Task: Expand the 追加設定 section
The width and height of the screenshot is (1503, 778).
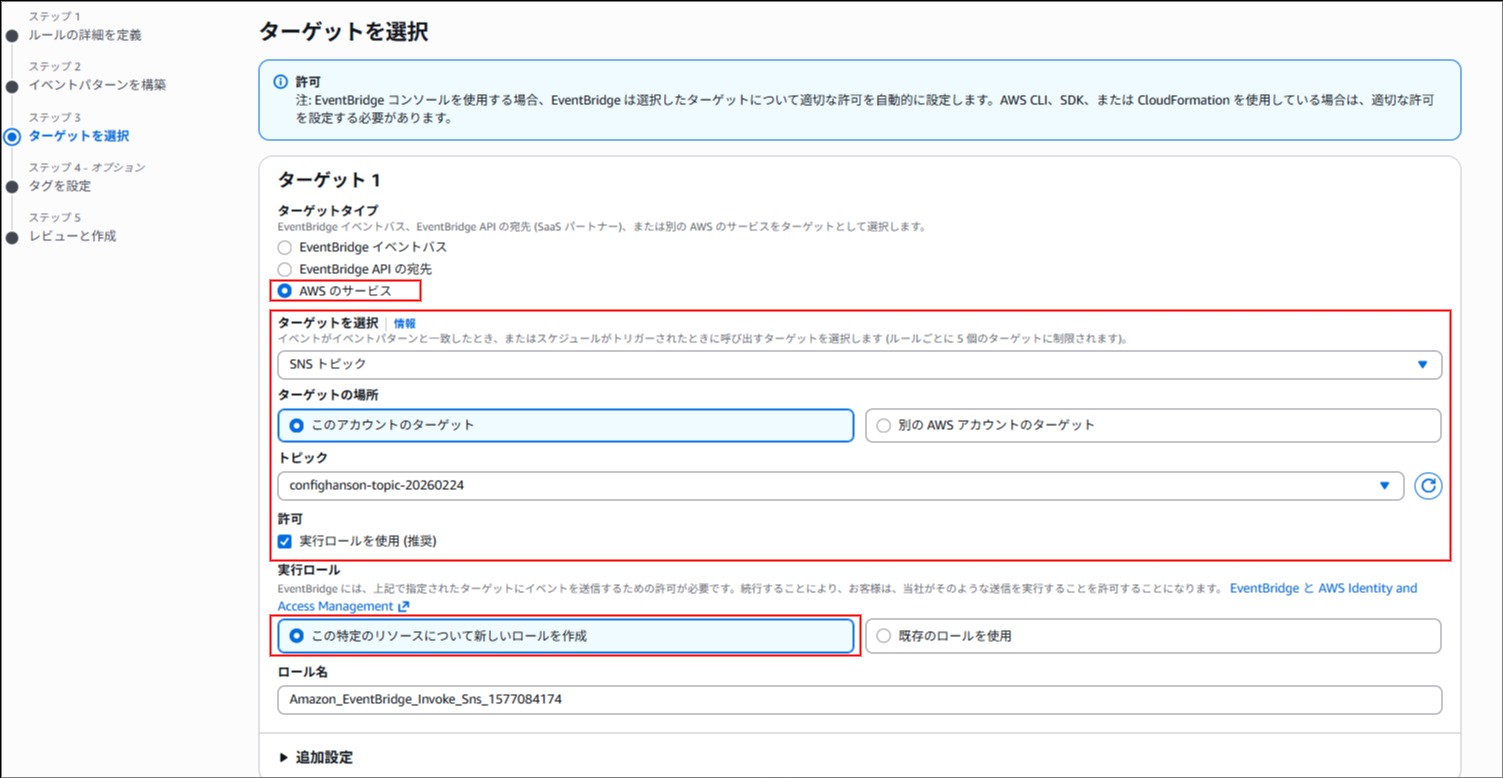Action: pyautogui.click(x=316, y=757)
